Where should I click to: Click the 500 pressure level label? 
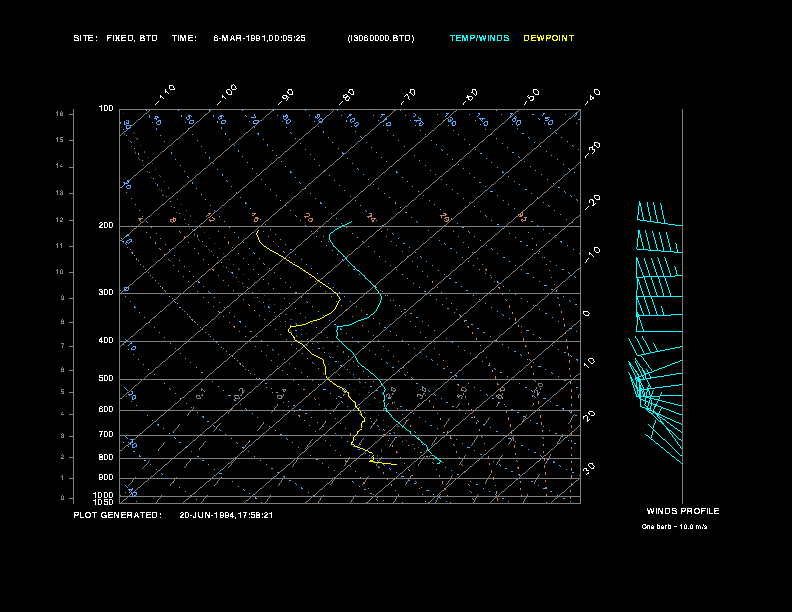(x=106, y=378)
